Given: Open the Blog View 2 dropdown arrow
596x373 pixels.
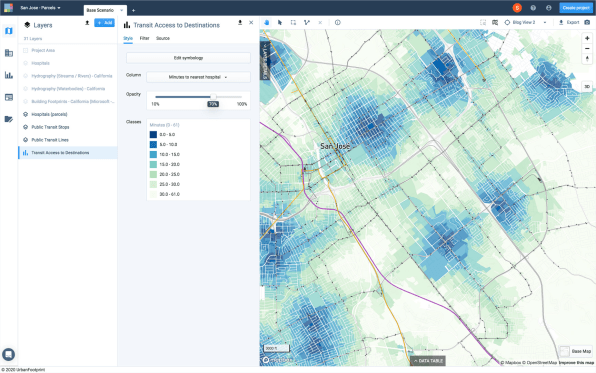Looking at the screenshot, I should click(545, 22).
